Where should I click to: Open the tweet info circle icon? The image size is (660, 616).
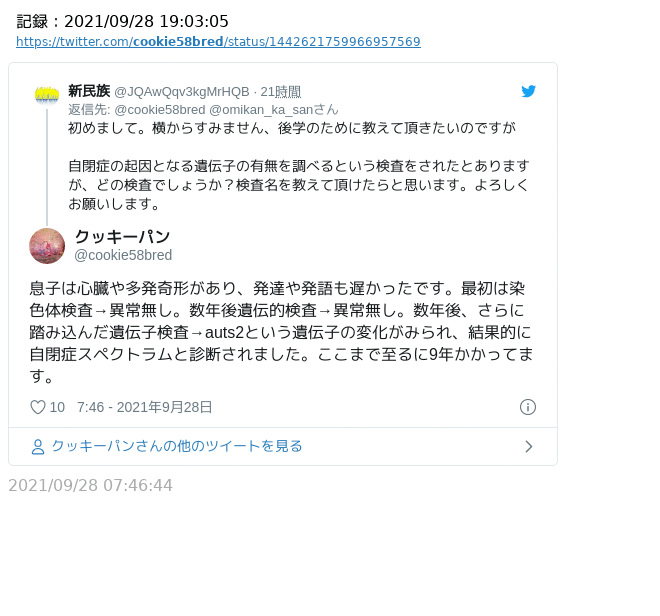pyautogui.click(x=528, y=407)
